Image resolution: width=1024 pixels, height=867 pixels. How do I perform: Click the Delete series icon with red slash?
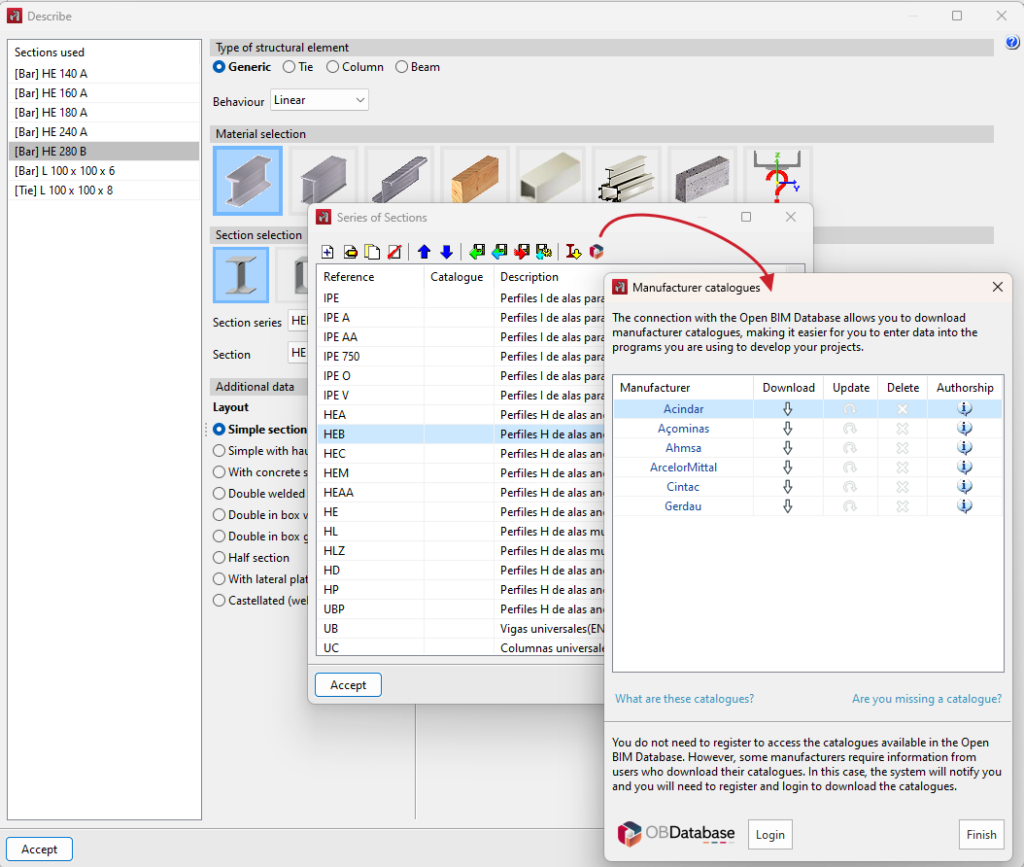394,252
